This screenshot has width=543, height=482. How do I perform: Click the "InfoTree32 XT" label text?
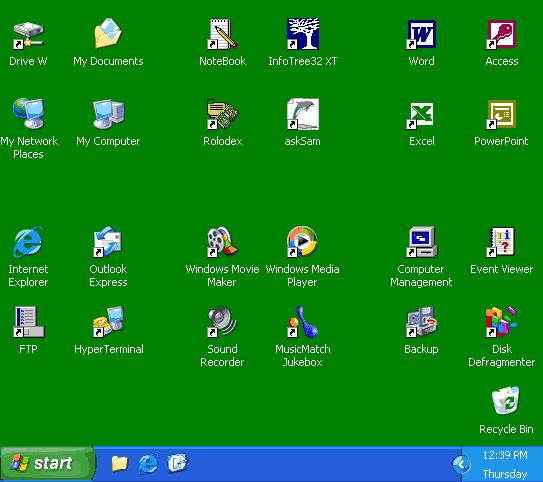303,61
